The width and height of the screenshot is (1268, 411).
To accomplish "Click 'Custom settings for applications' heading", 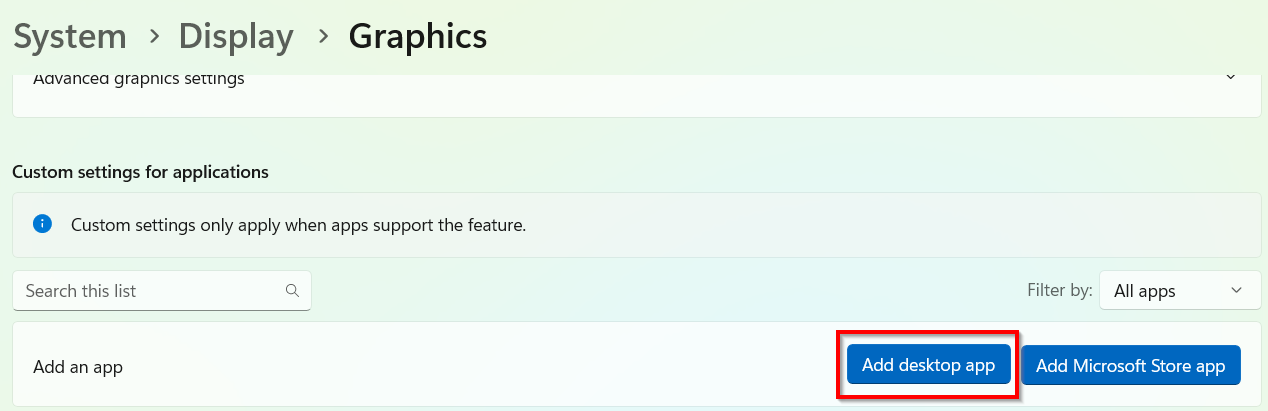I will point(140,172).
